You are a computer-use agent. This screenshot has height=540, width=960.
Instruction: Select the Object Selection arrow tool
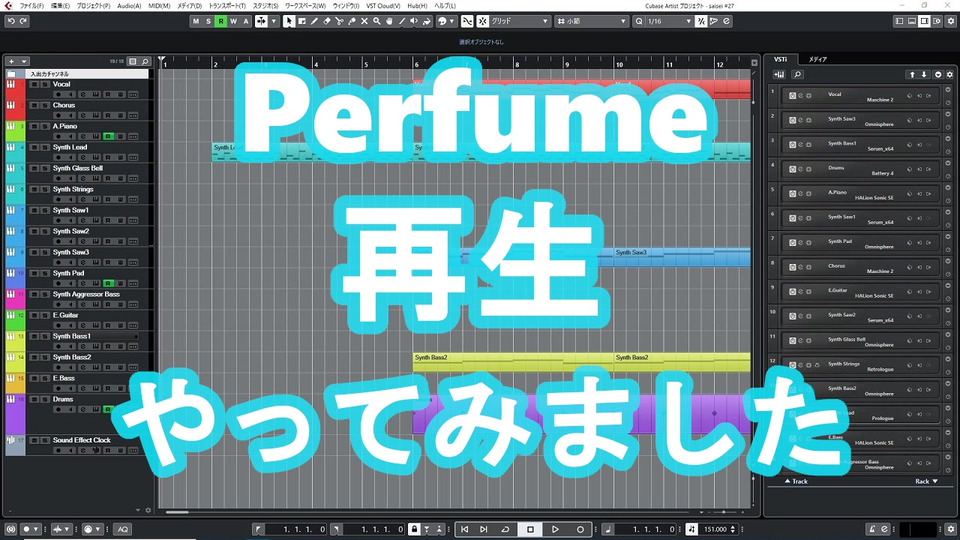pos(289,21)
